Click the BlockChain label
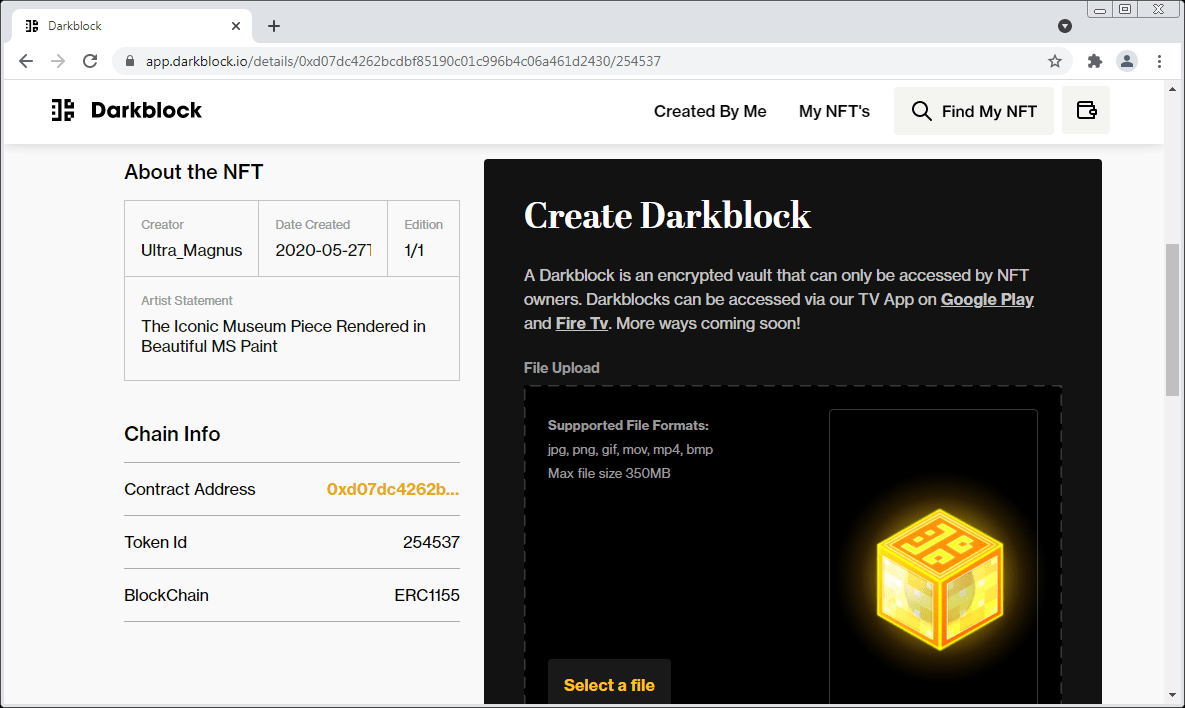 click(x=166, y=595)
